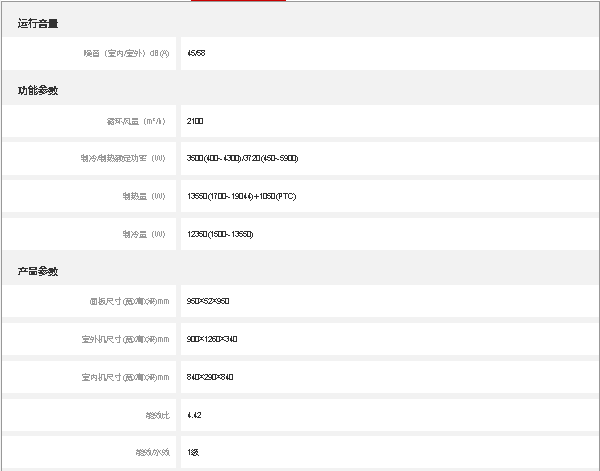Click the rated power value starting with 3500
Viewport: 600px width, 471px height.
[x=242, y=159]
